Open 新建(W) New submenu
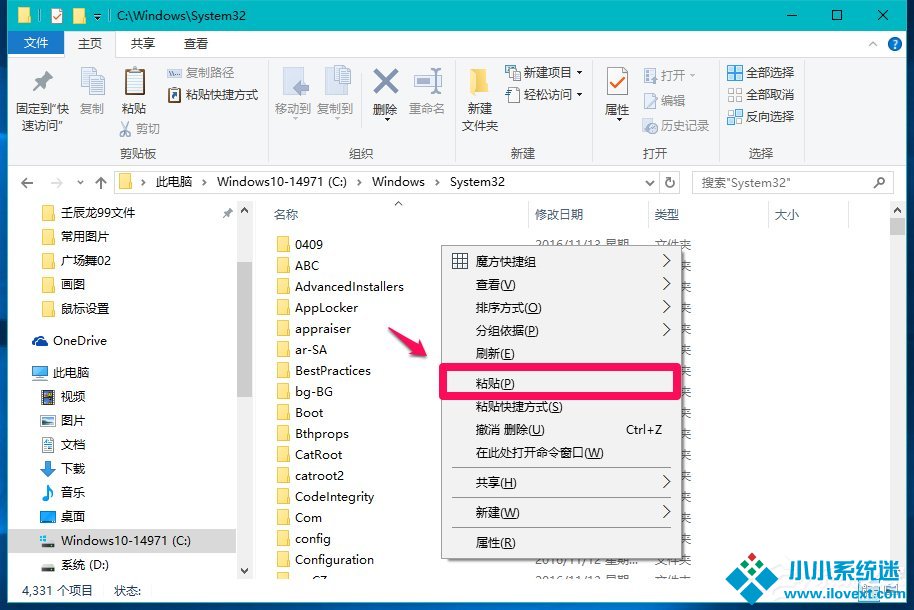 561,513
